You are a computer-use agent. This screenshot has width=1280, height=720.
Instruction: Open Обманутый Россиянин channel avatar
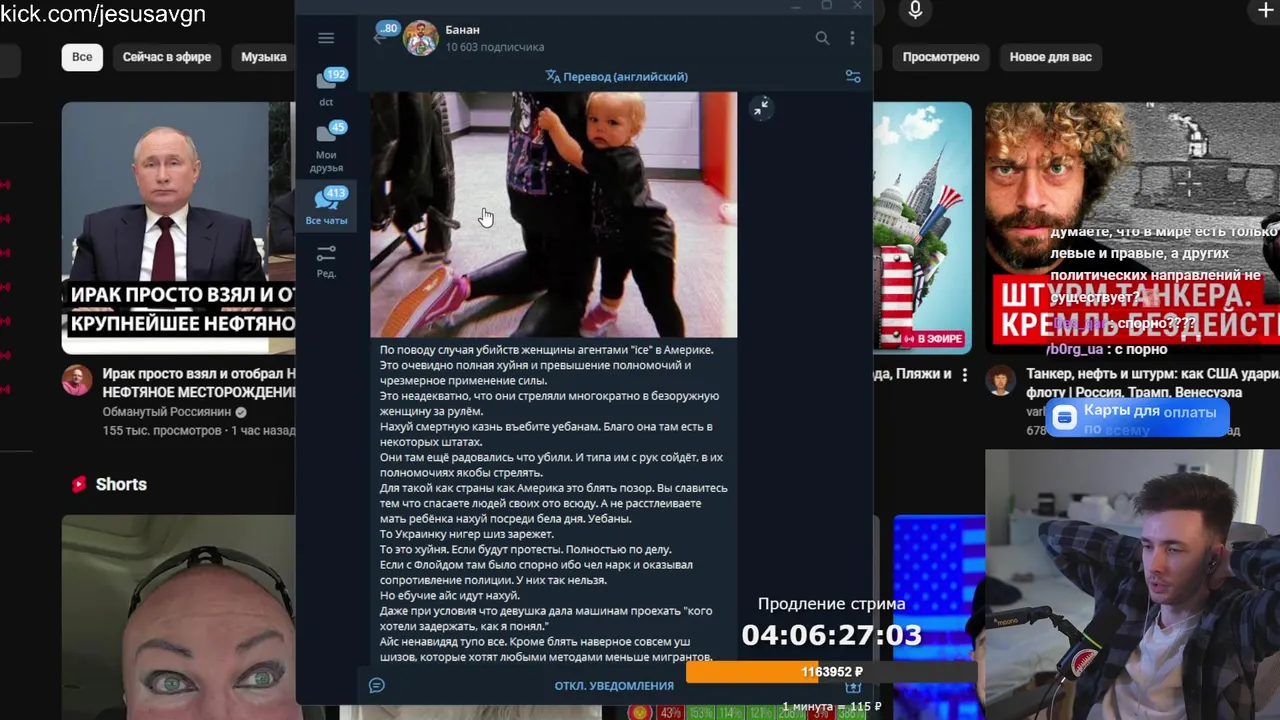click(77, 380)
